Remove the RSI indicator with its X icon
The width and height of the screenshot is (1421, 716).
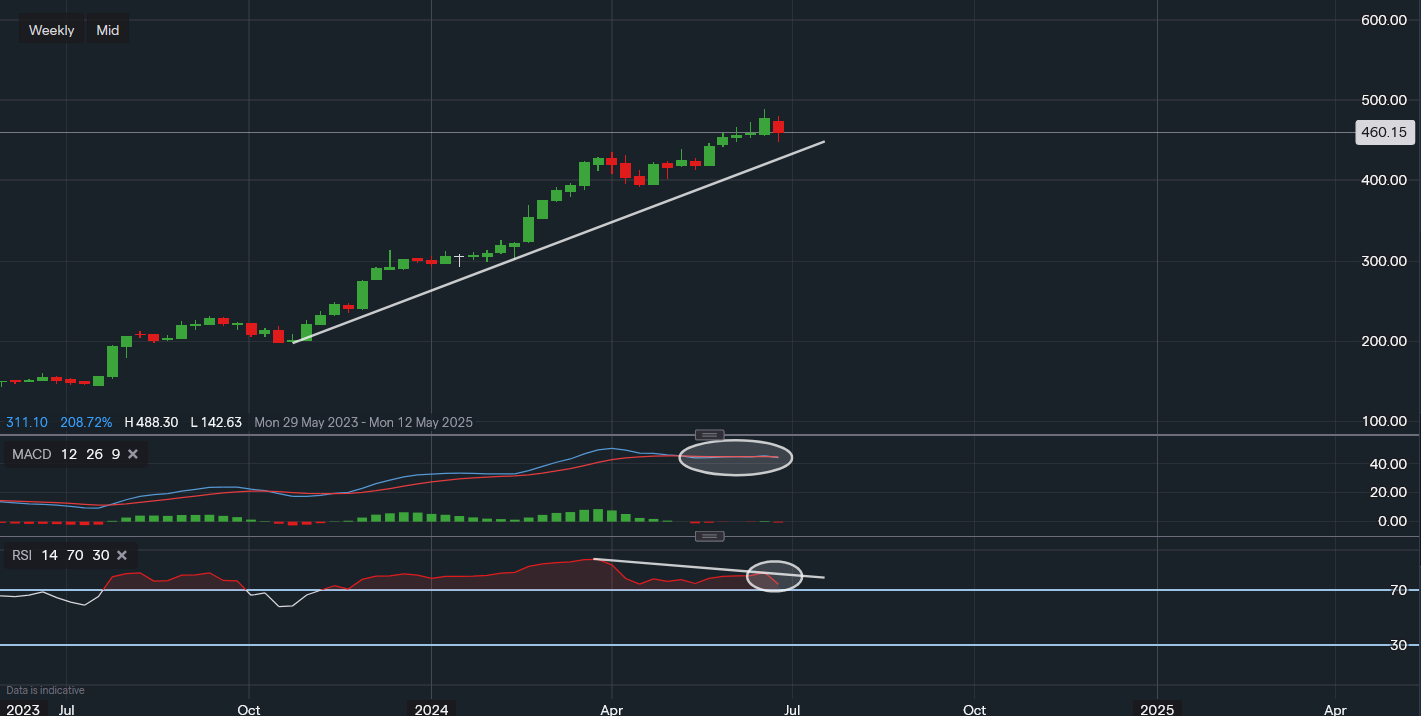[121, 555]
